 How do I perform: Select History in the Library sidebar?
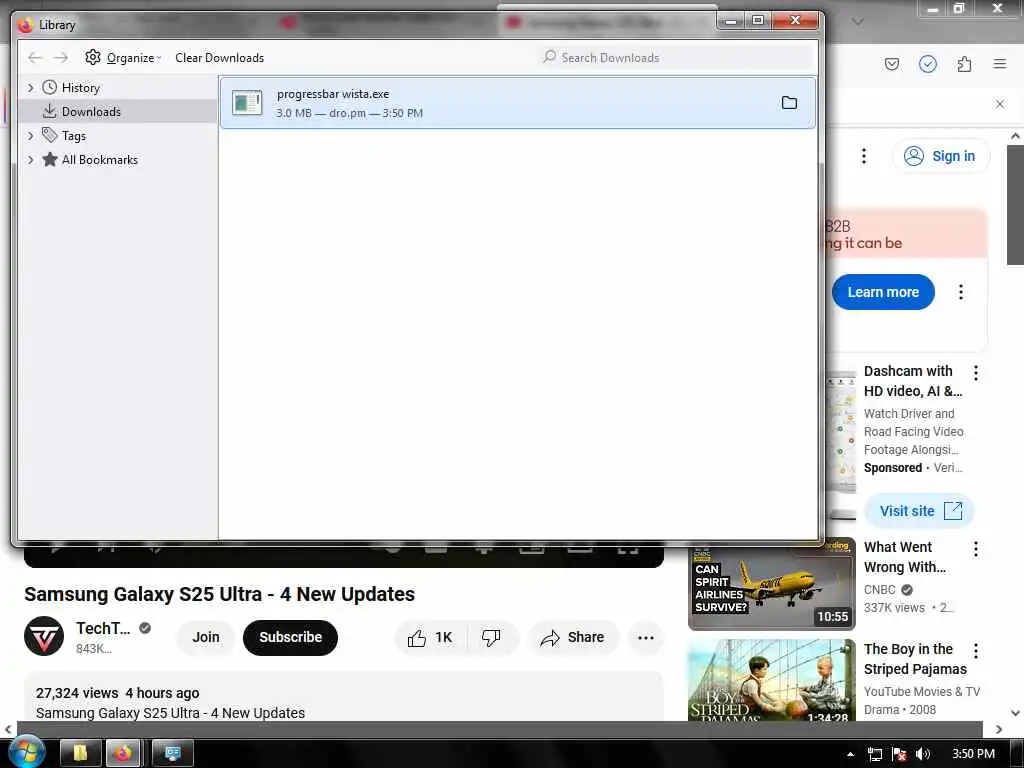point(80,88)
